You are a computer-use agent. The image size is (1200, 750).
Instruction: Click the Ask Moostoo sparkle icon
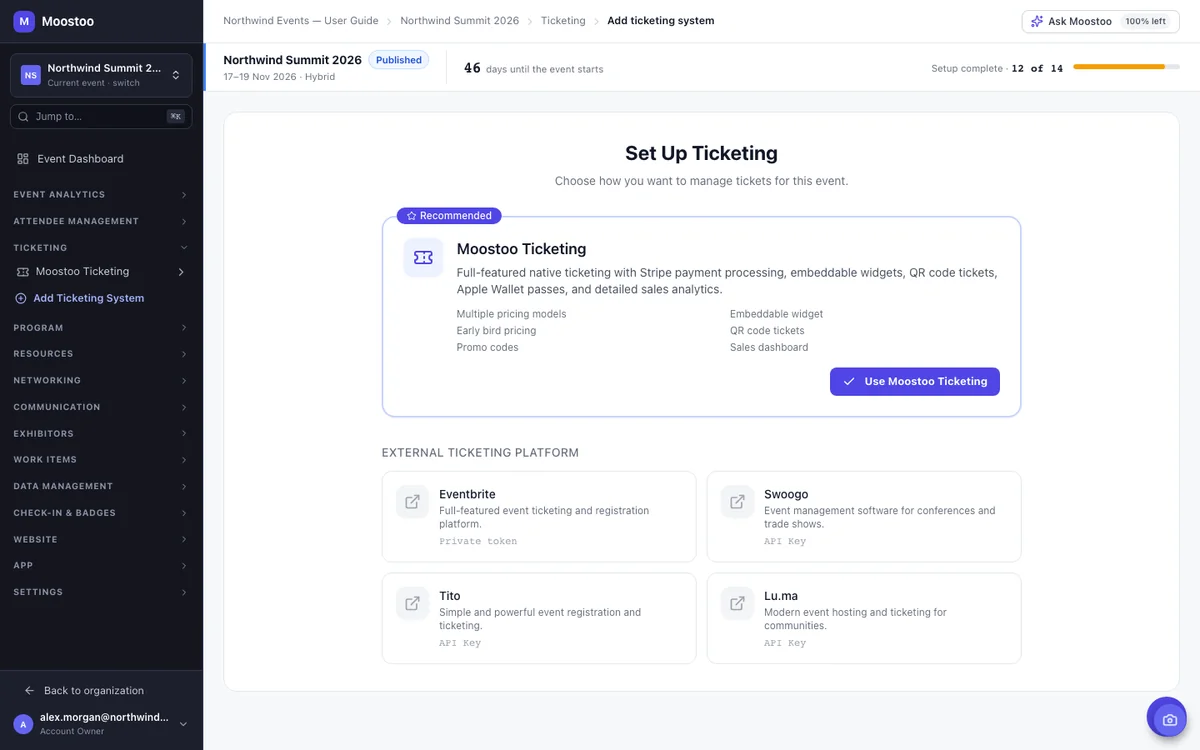tap(1037, 21)
